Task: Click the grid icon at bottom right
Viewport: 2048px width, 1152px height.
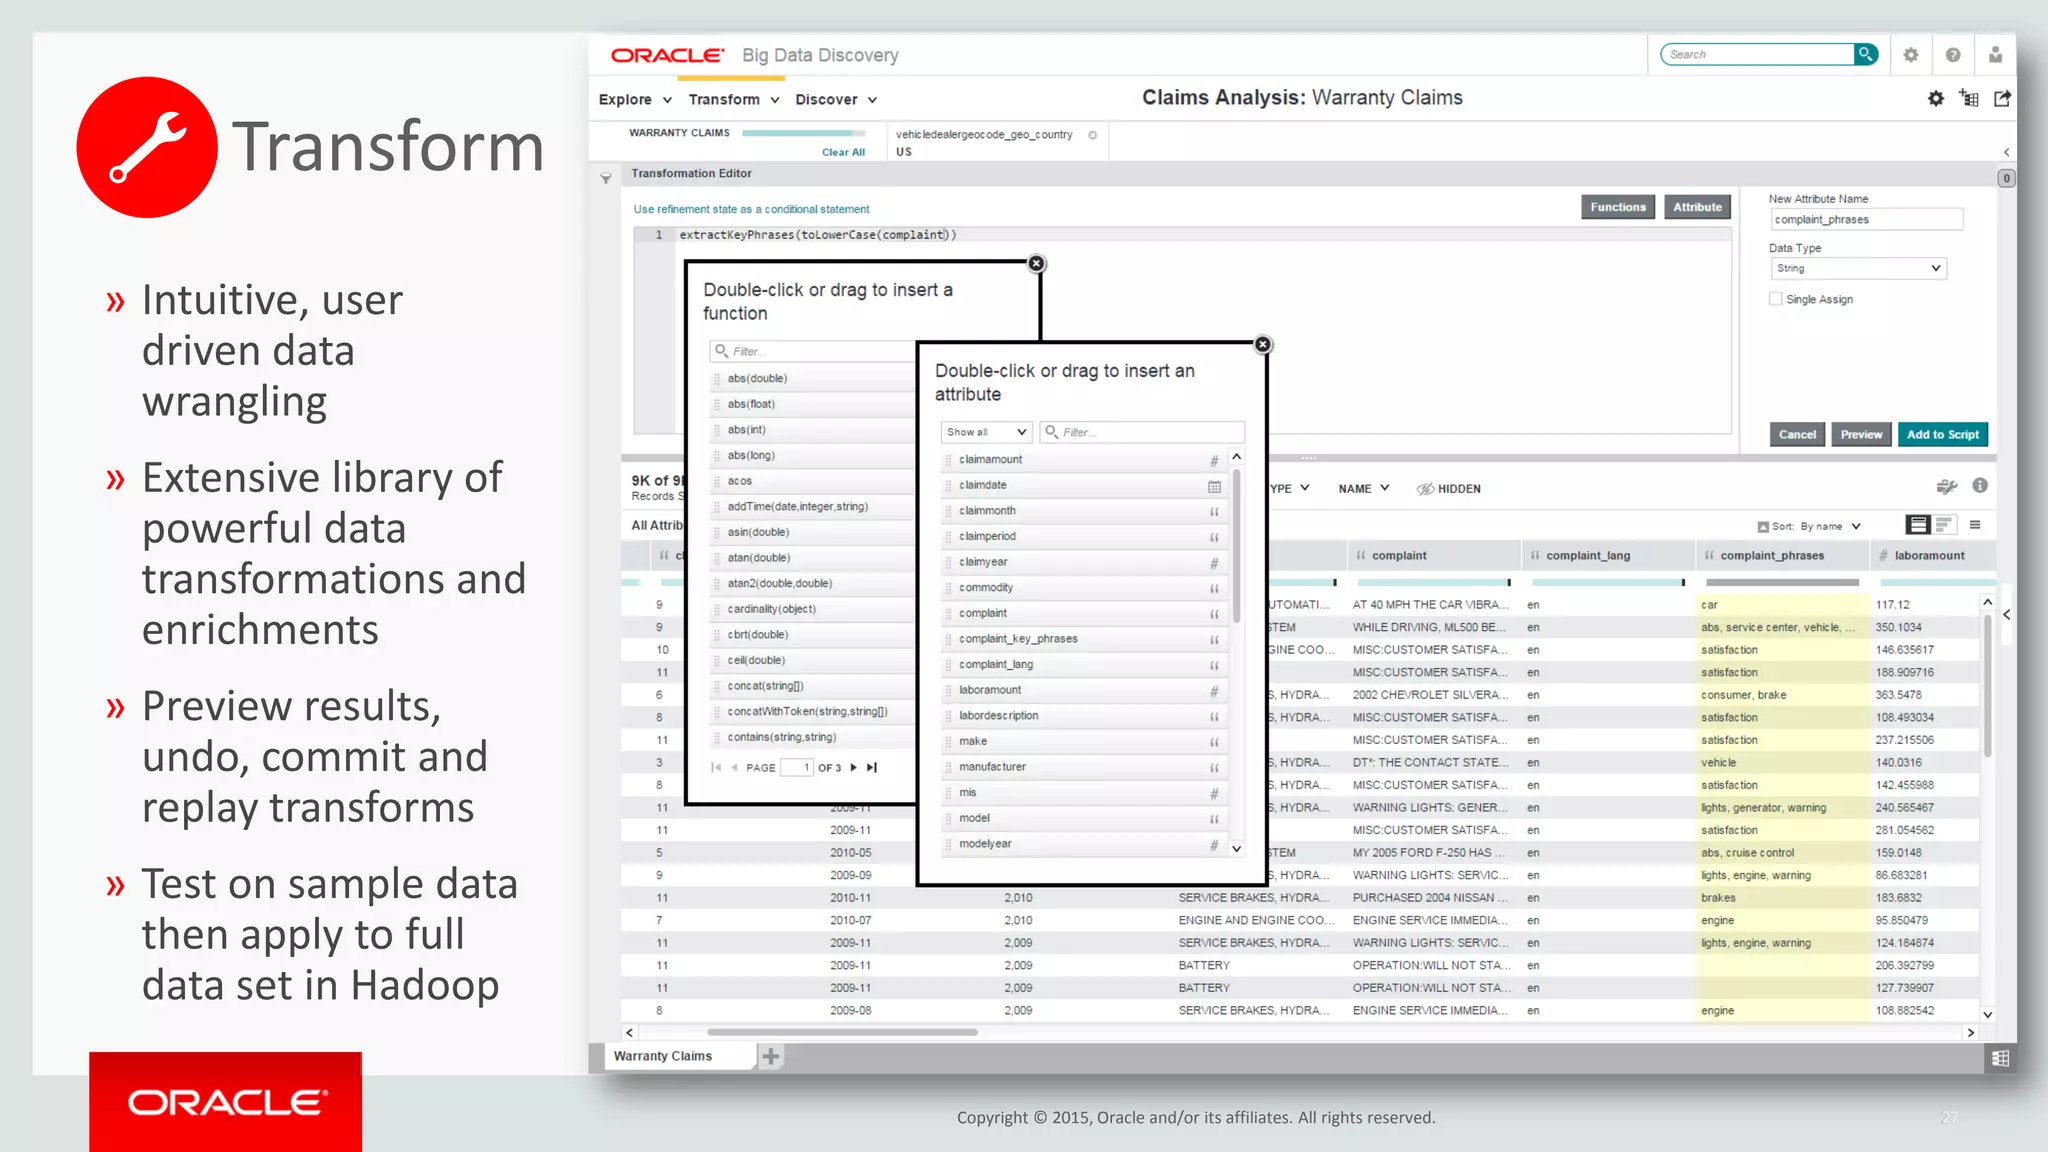Action: (2000, 1058)
